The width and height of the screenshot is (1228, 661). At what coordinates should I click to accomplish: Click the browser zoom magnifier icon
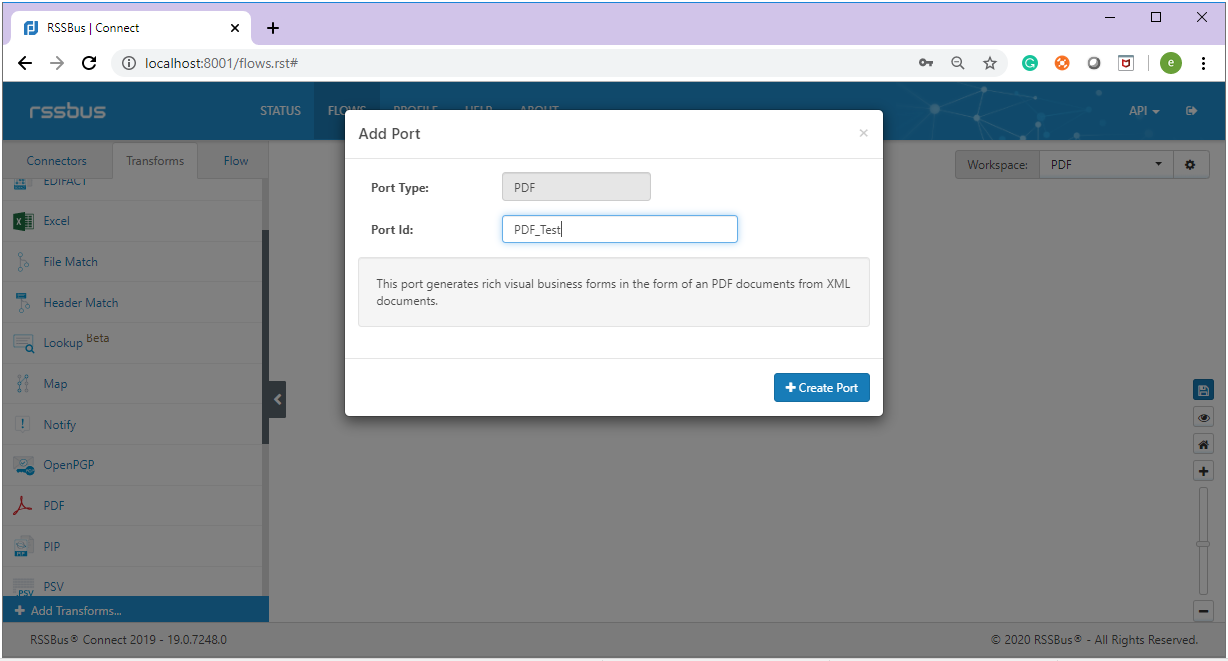point(958,63)
